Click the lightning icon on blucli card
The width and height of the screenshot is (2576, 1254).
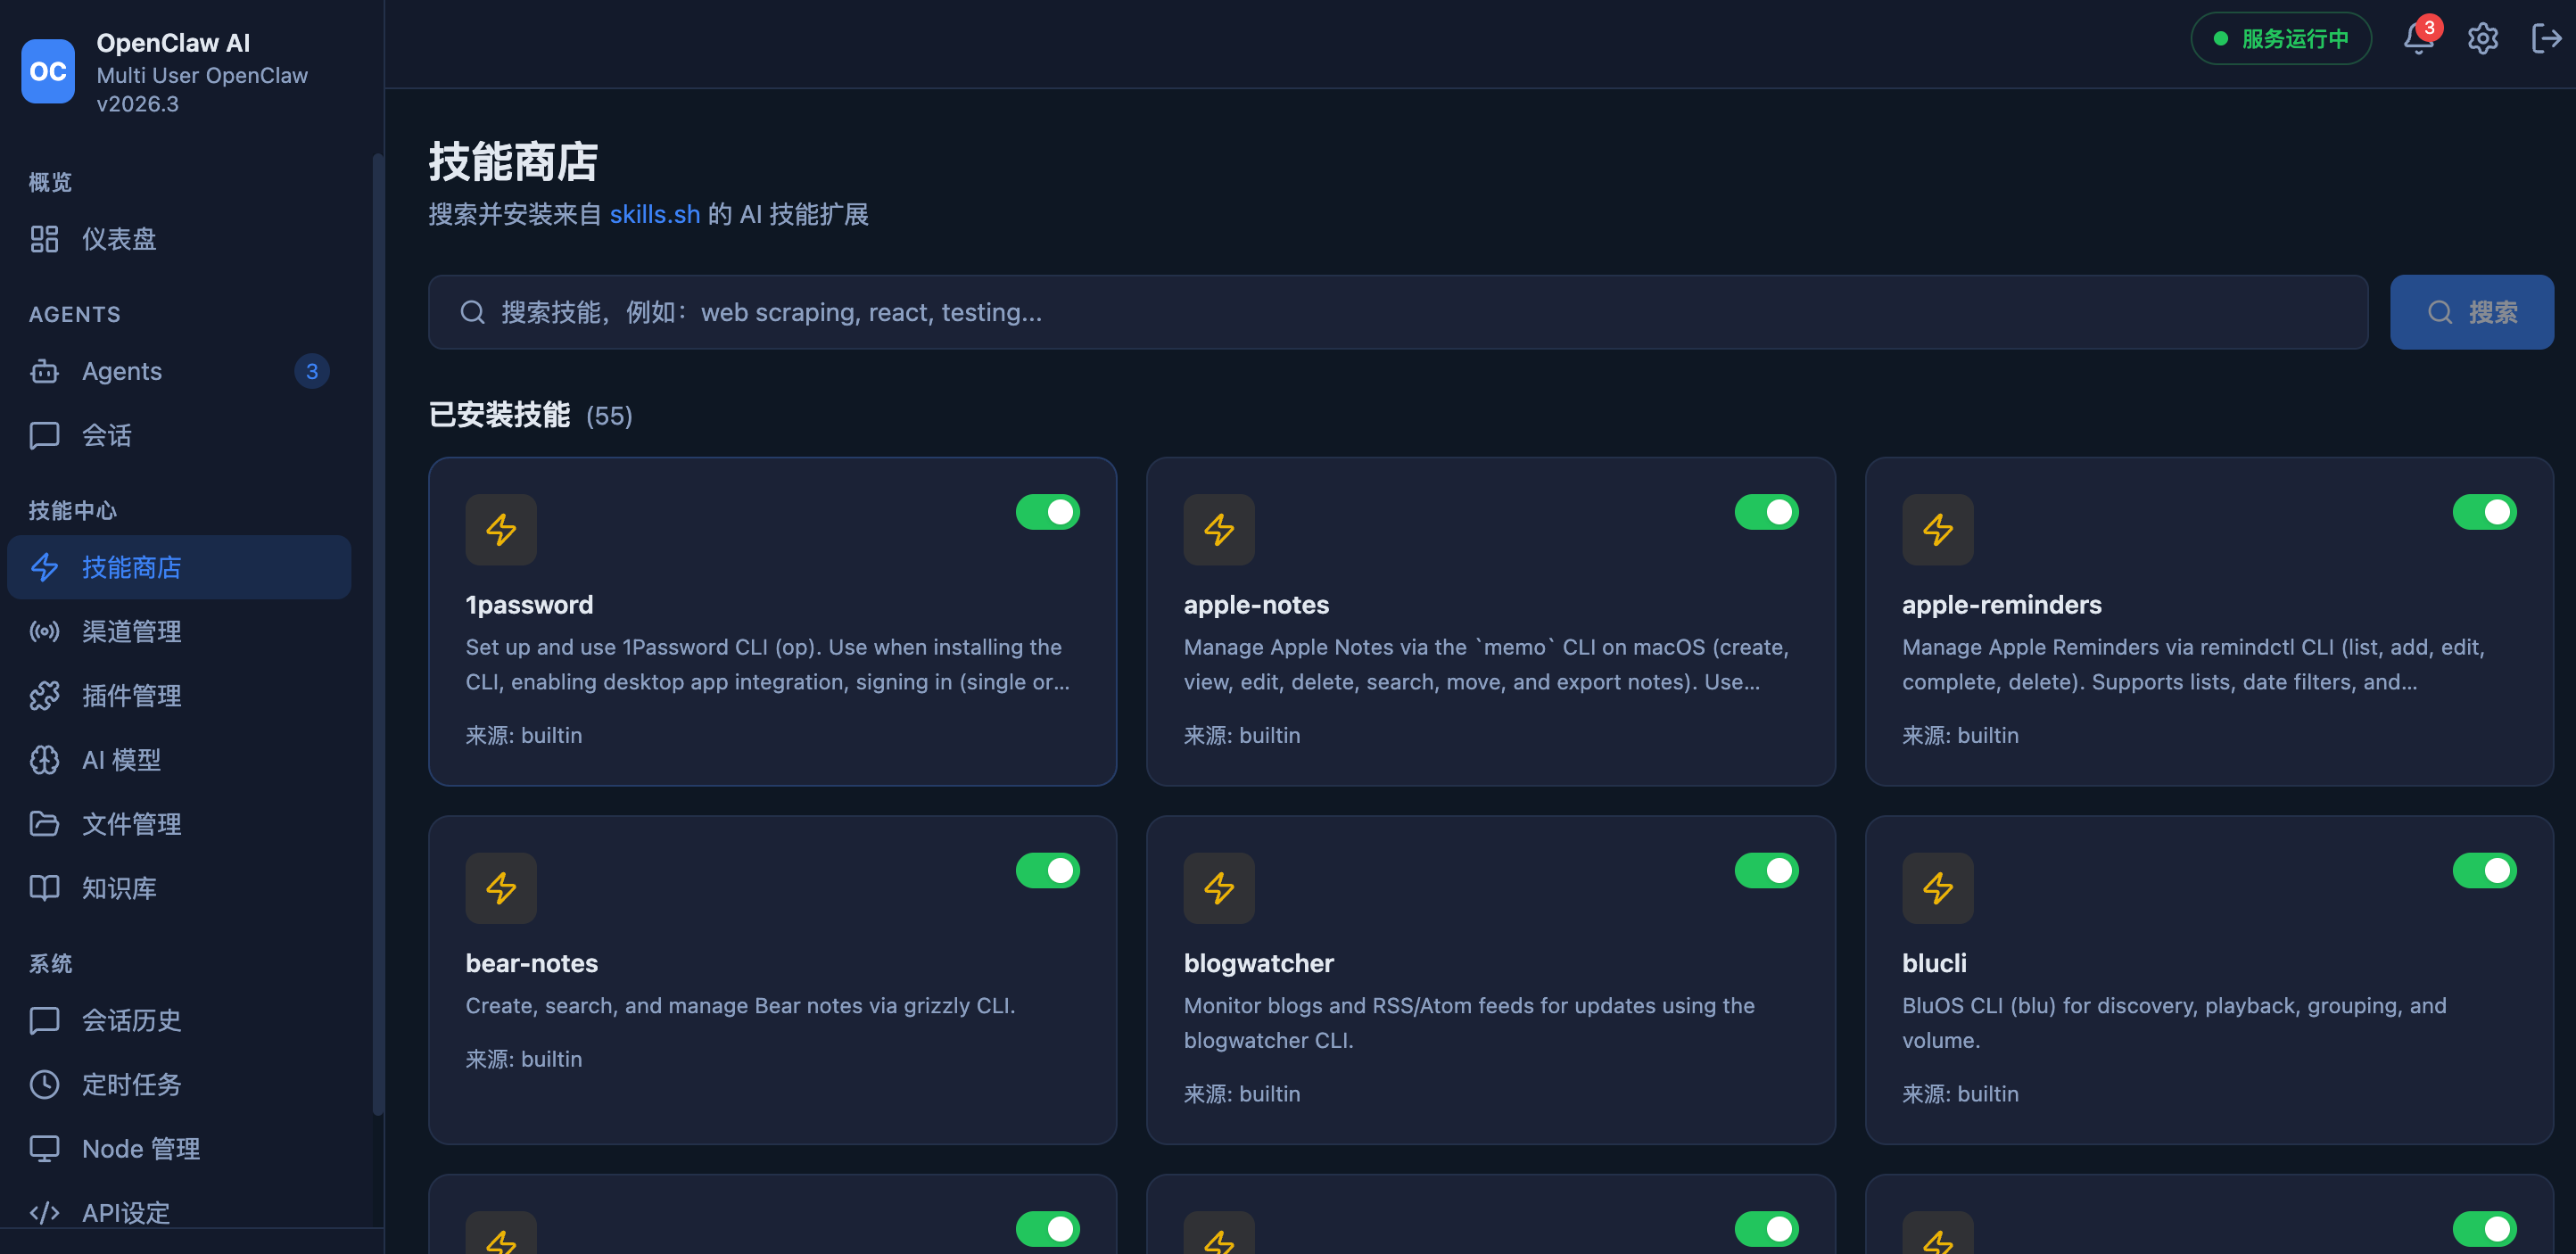click(x=1937, y=888)
